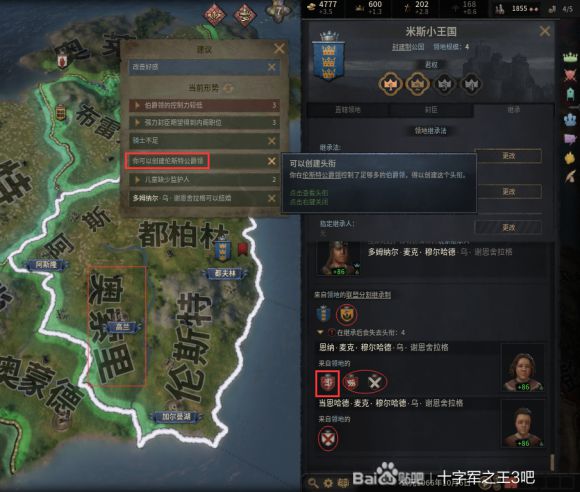The height and width of the screenshot is (492, 580).
Task: Click the crossed-X title shield under 当恩哈德
Action: 328,438
